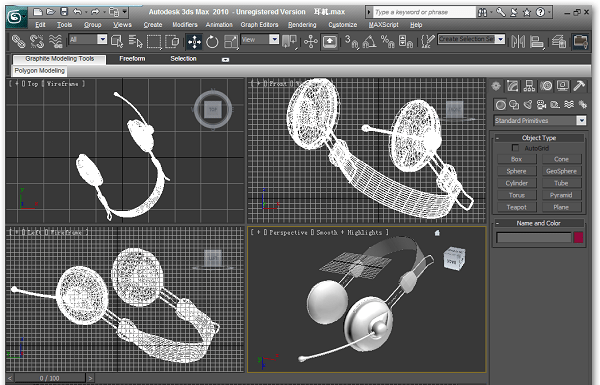Select the Unlink Selection tool
This screenshot has height=385, width=600.
click(x=37, y=41)
